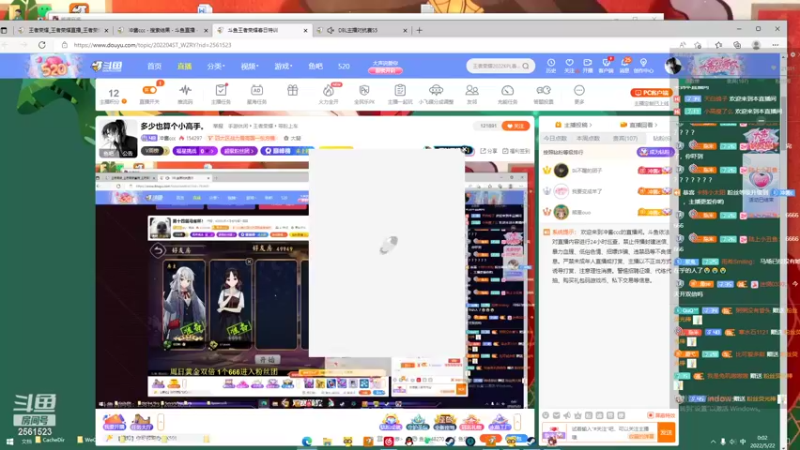
Task: Focus the Douyu search input field
Action: pos(495,66)
